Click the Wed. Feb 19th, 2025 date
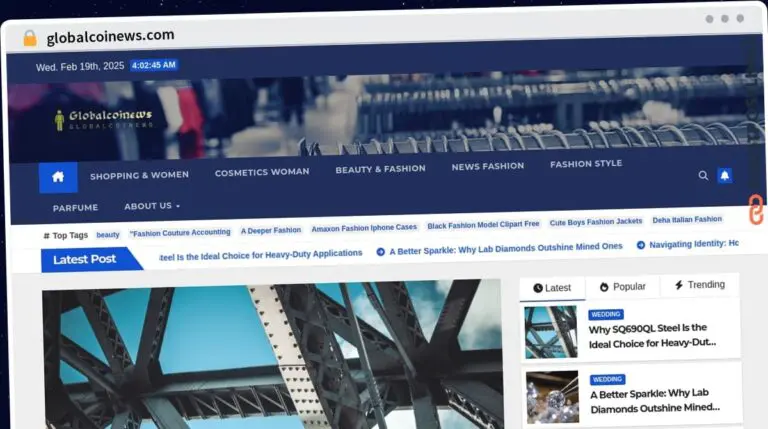 click(80, 67)
